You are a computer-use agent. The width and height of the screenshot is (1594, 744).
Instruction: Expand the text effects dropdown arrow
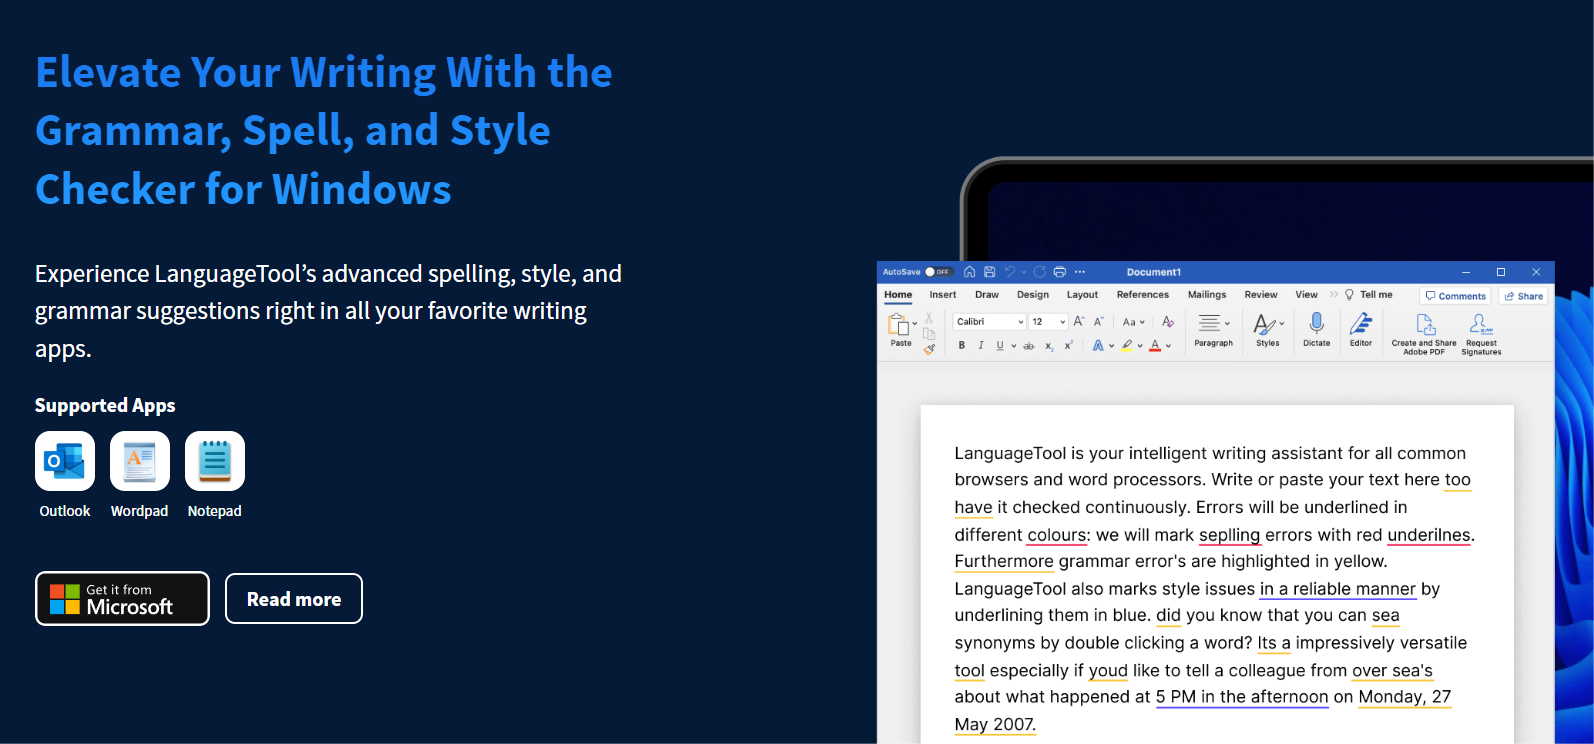pyautogui.click(x=1111, y=346)
